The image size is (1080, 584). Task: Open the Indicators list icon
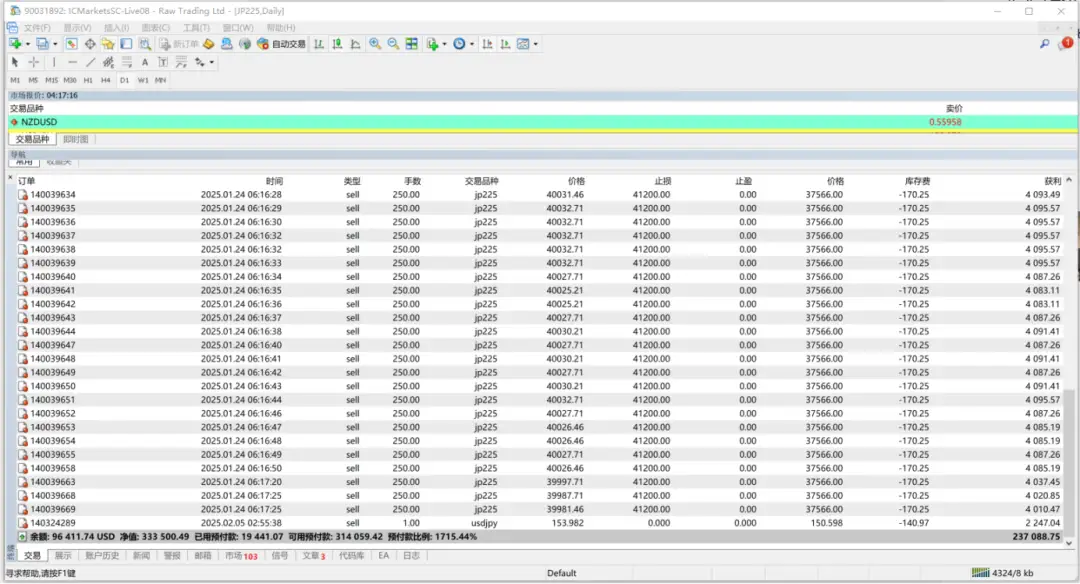coord(432,44)
